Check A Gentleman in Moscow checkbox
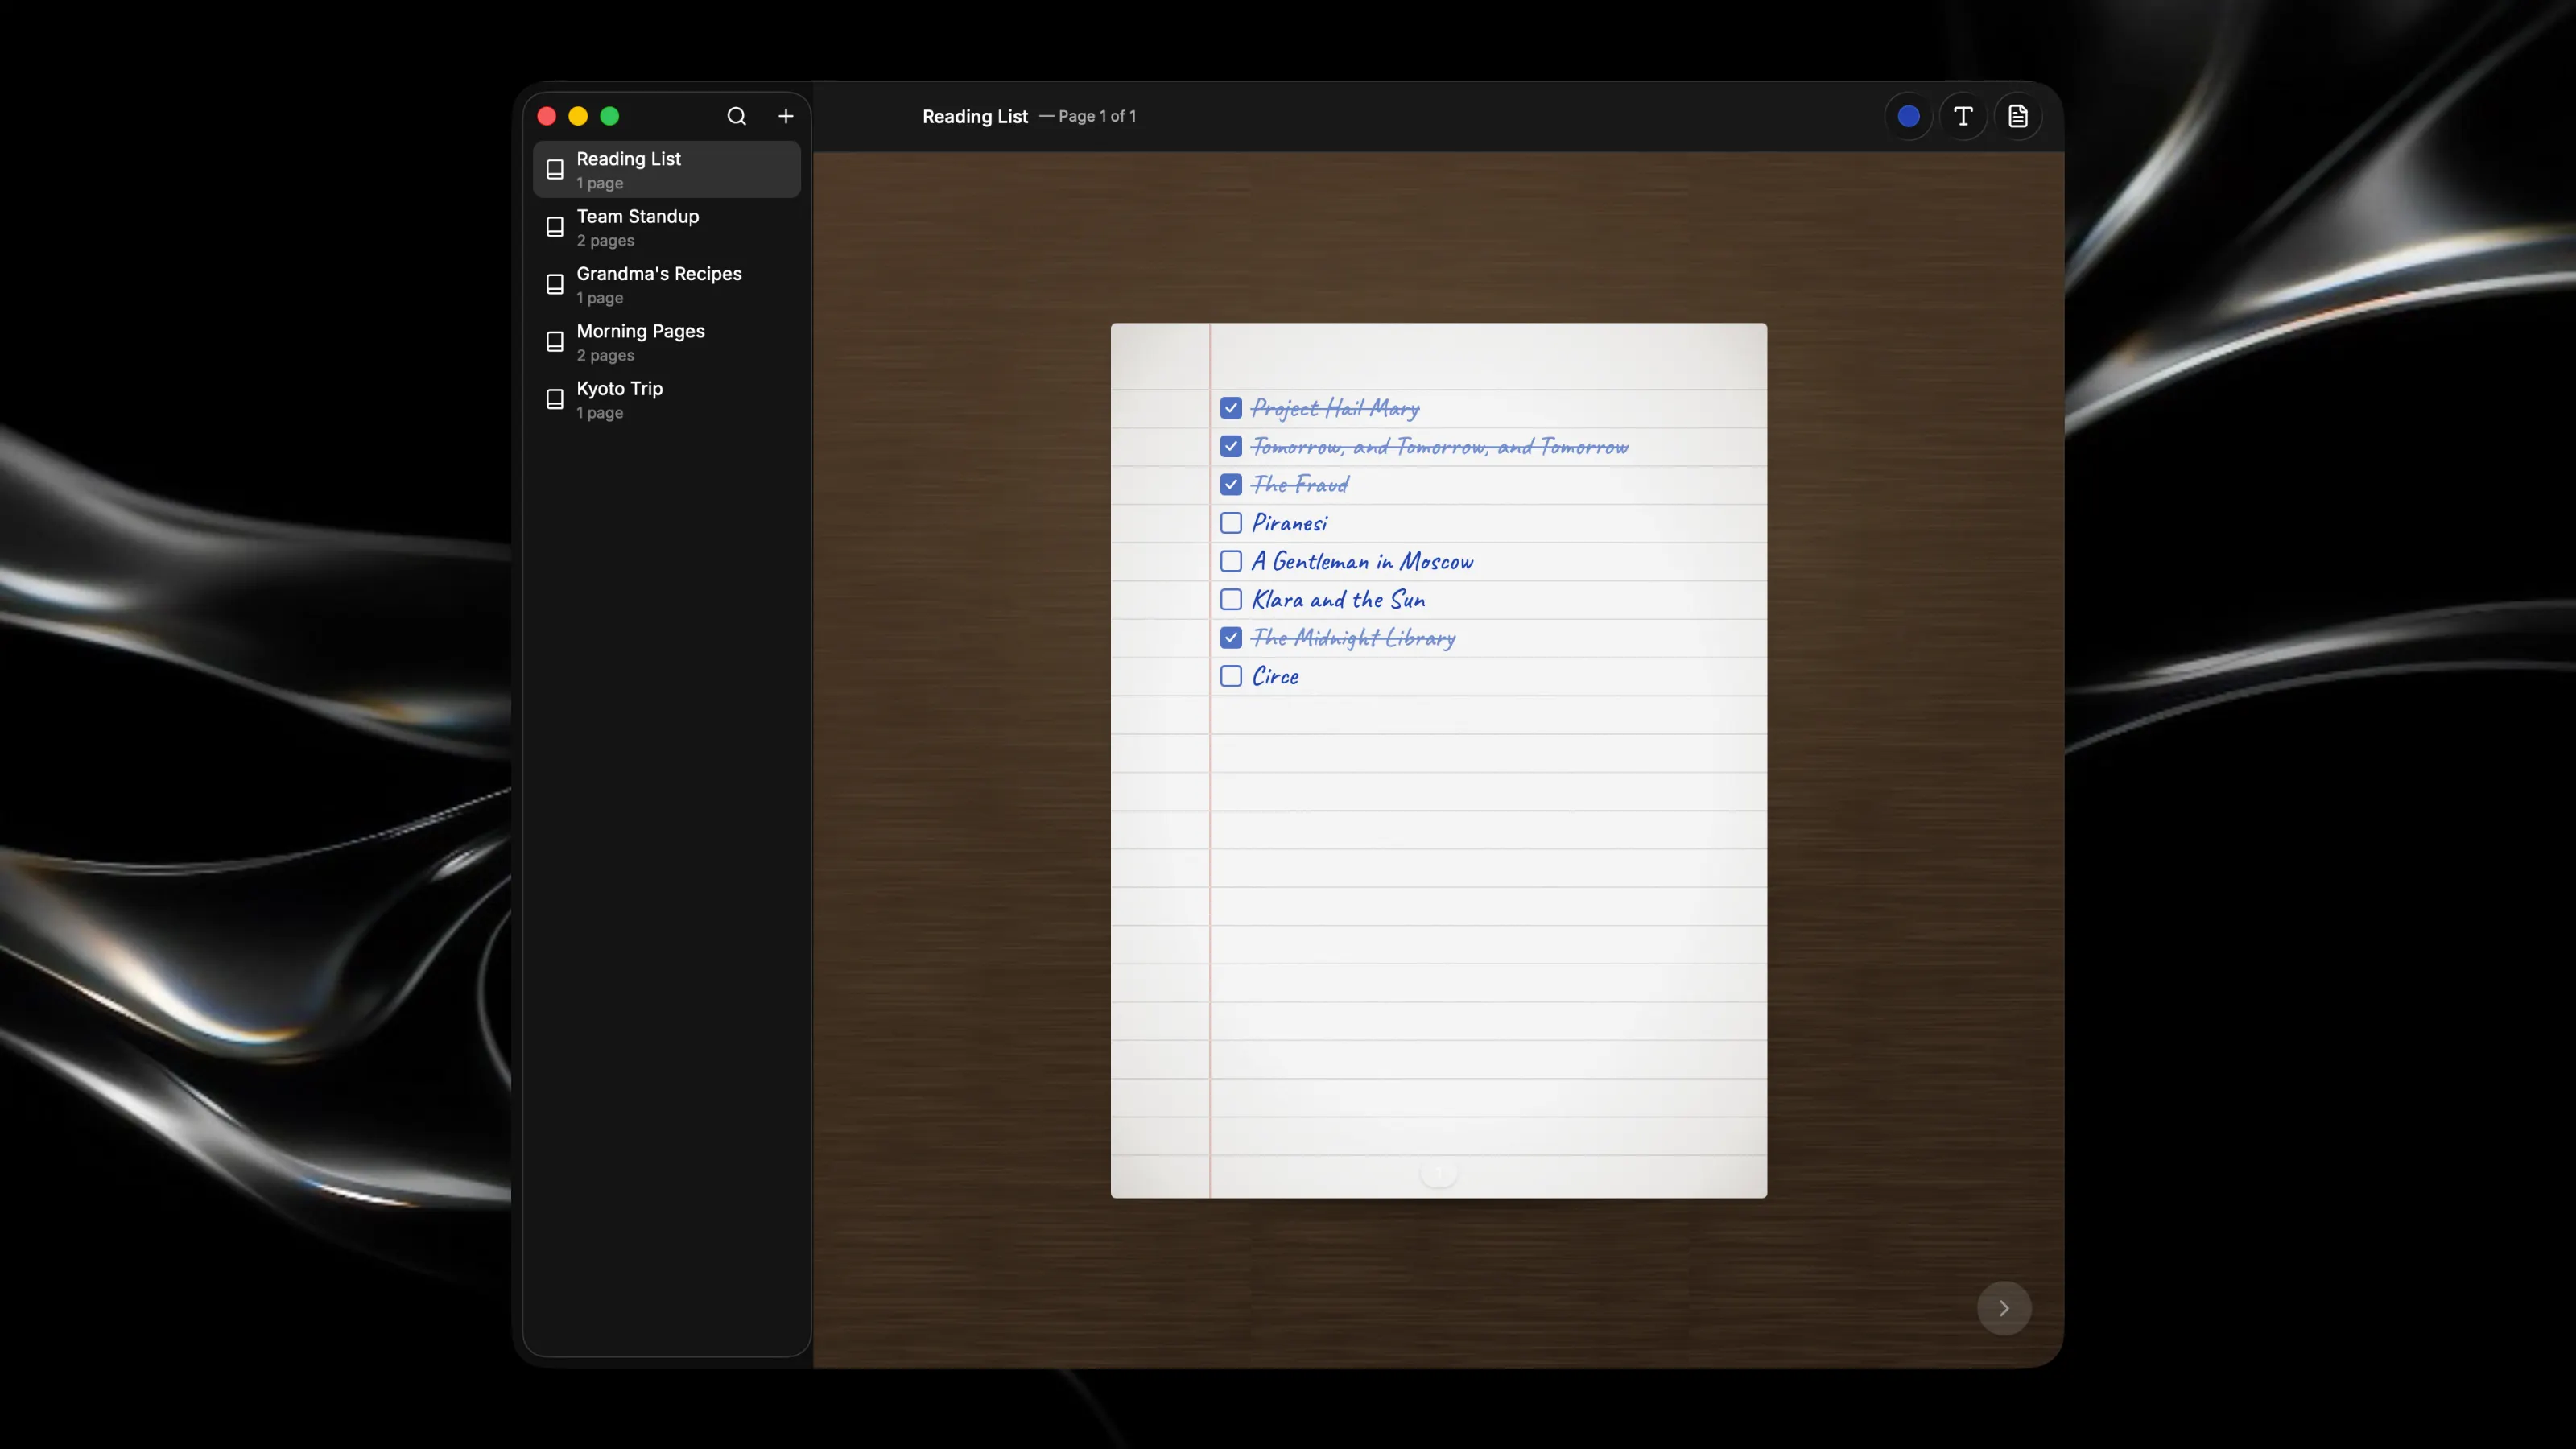Image resolution: width=2576 pixels, height=1449 pixels. pyautogui.click(x=1231, y=561)
